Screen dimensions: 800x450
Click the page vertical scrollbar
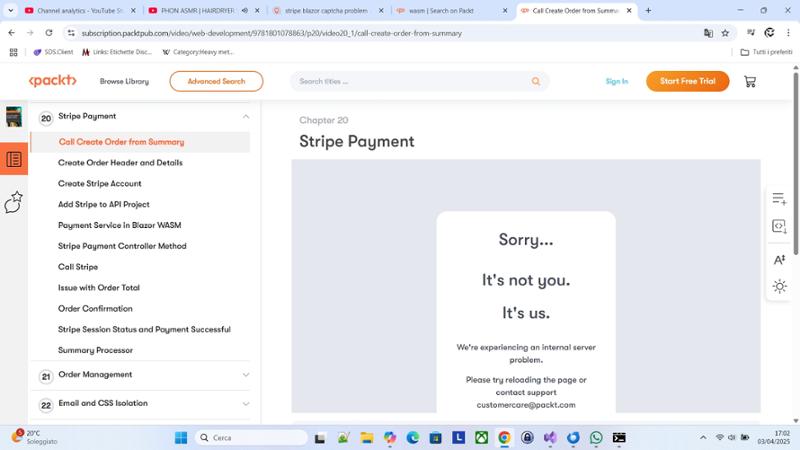click(796, 163)
